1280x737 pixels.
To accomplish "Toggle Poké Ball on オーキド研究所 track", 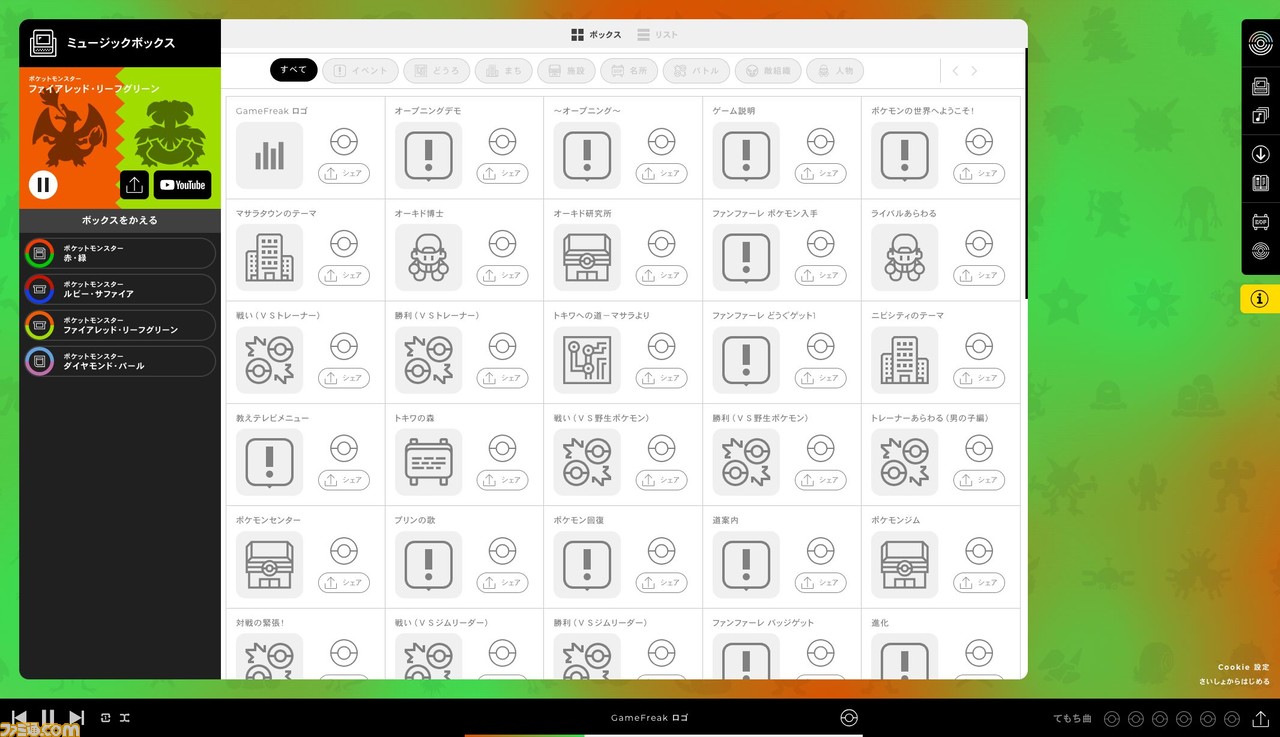I will pyautogui.click(x=661, y=243).
